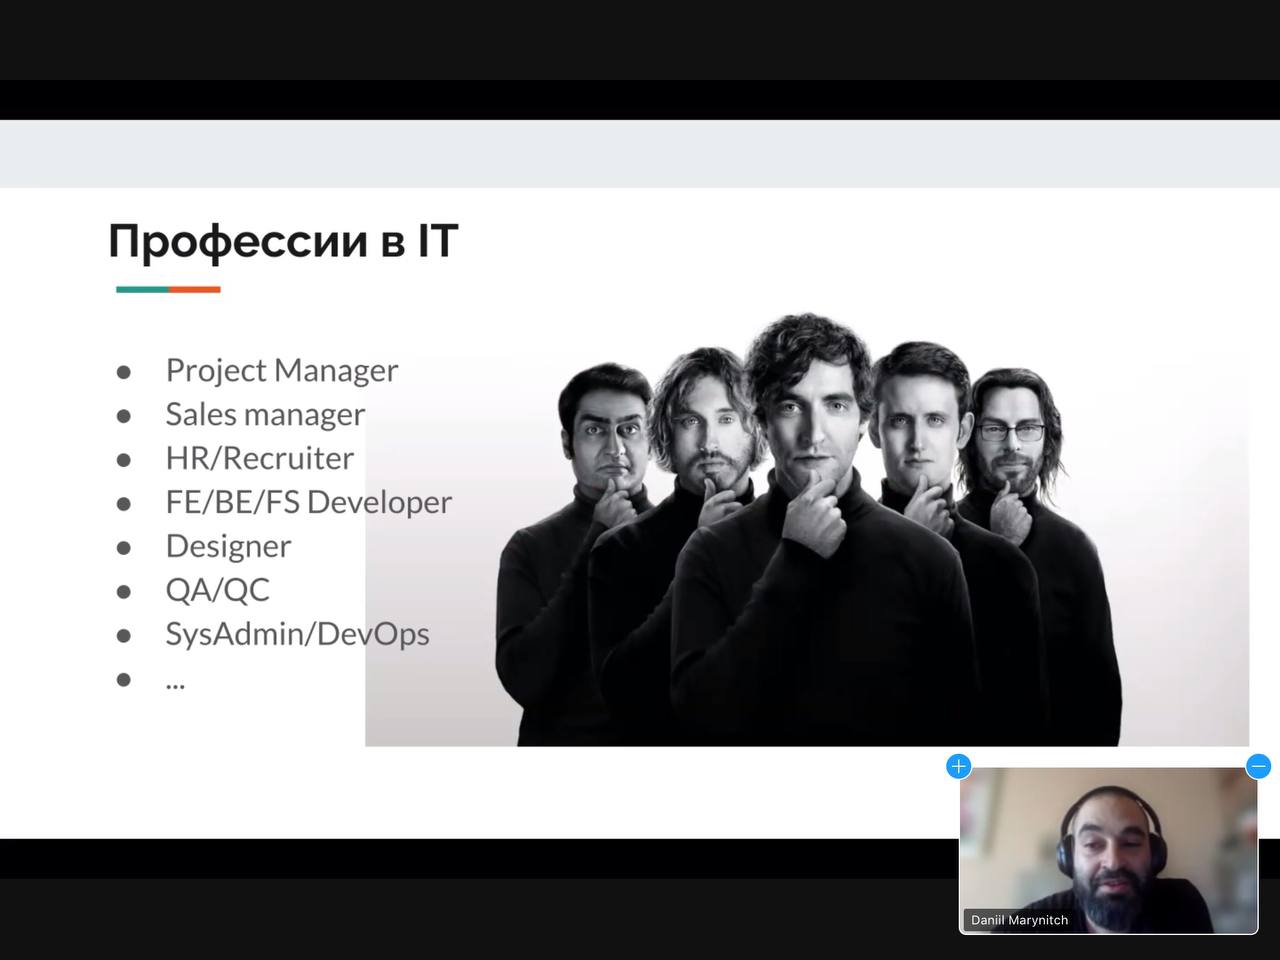Screen dimensions: 1280x960
Task: Click the Daniil Marynitch name label
Action: point(1019,920)
